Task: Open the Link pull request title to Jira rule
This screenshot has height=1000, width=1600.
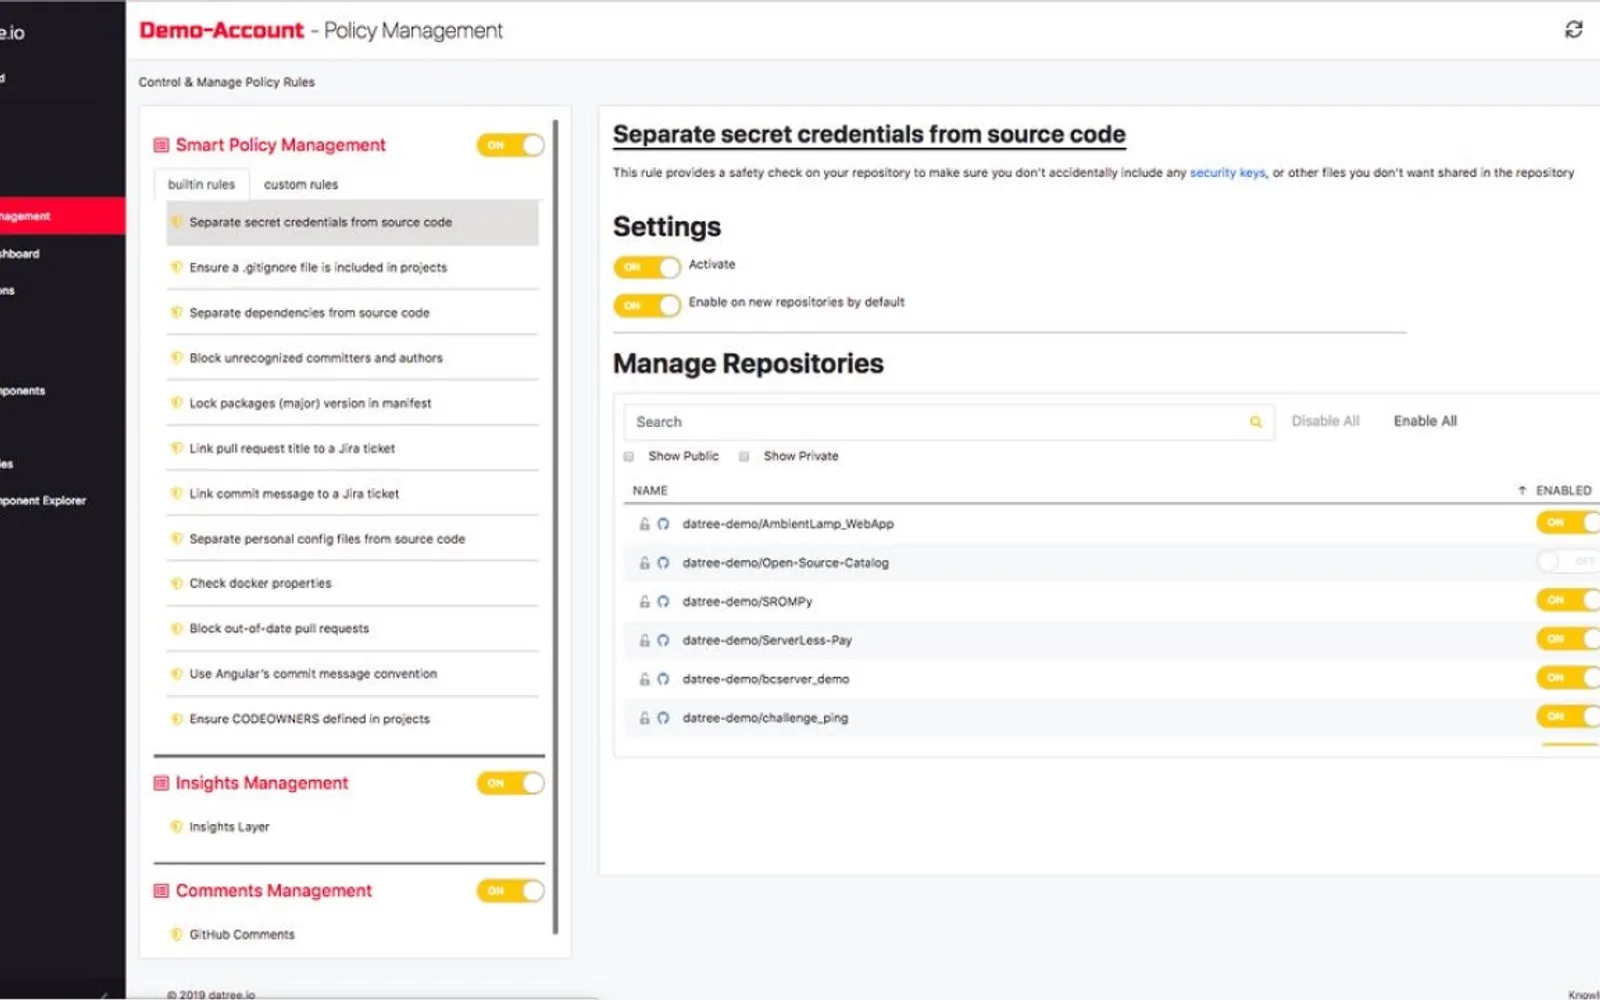Action: pos(352,449)
